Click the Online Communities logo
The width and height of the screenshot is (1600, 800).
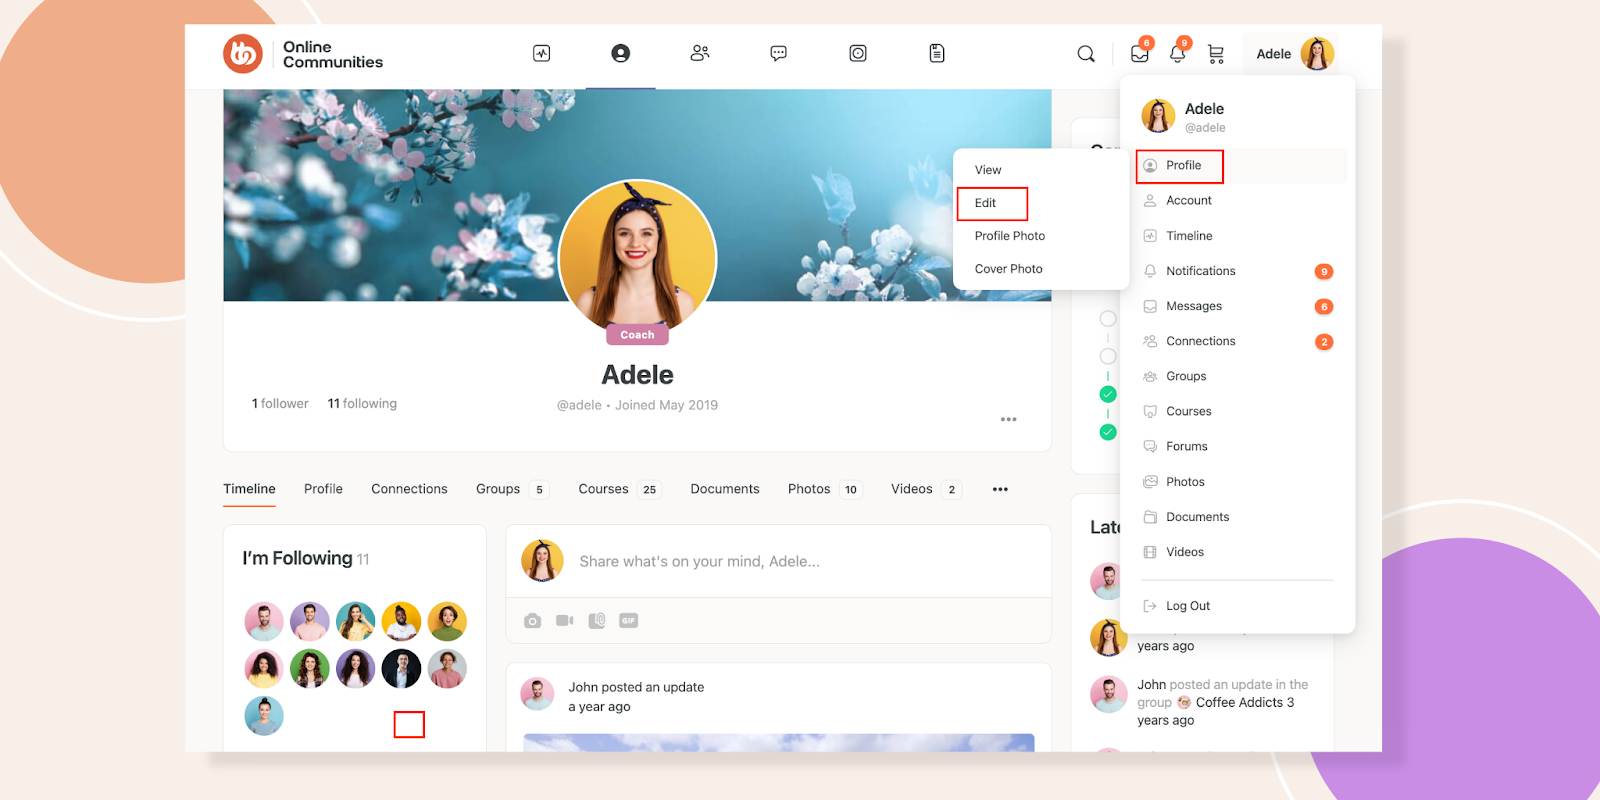[303, 54]
